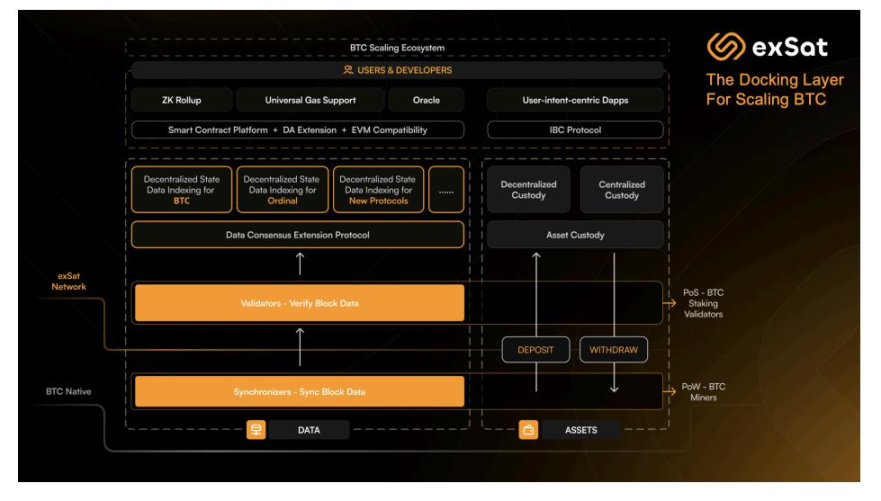The width and height of the screenshot is (881, 501).
Task: Select the Oracle block
Action: click(426, 100)
